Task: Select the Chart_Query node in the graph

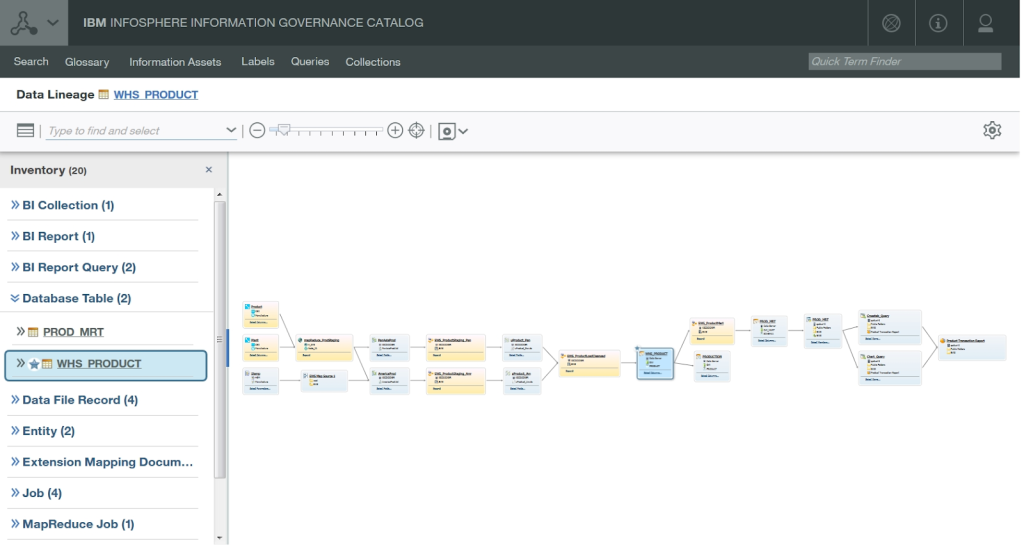Action: (889, 368)
